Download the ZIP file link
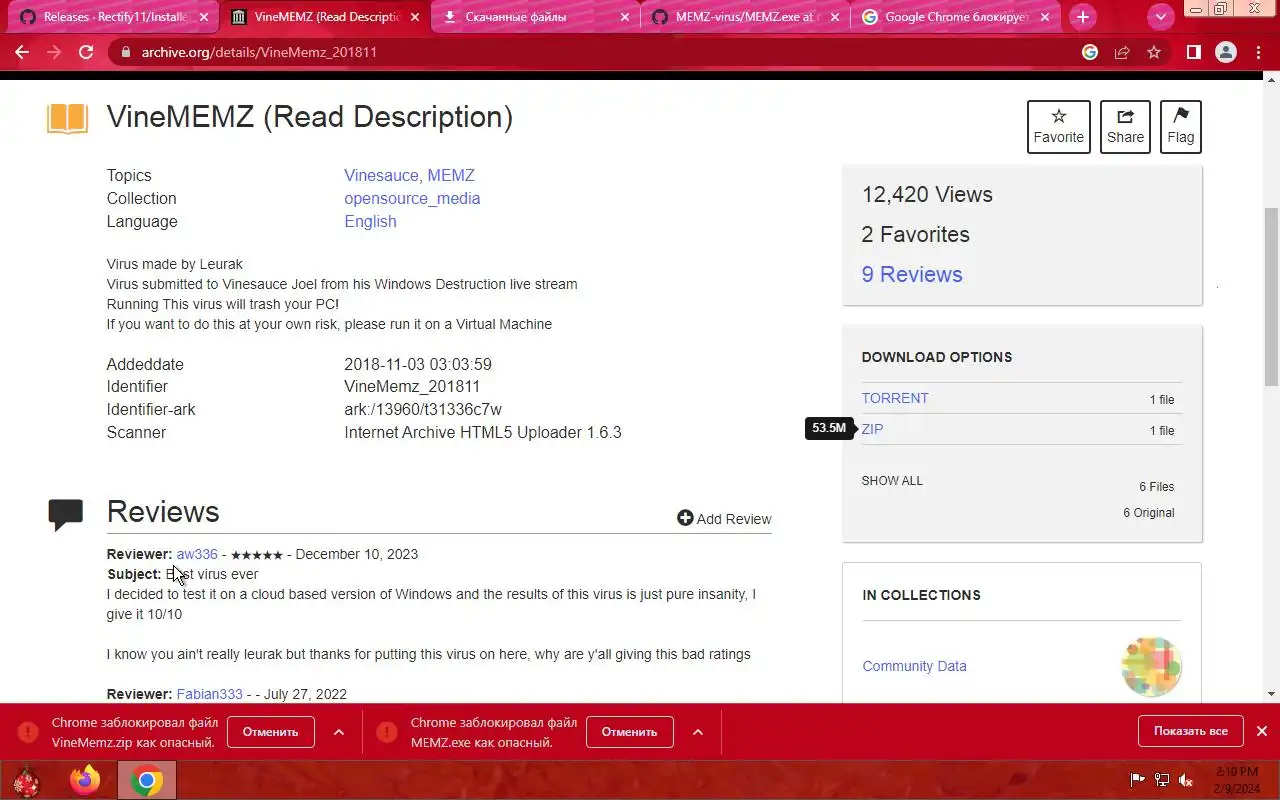Image resolution: width=1280 pixels, height=800 pixels. pos(872,429)
